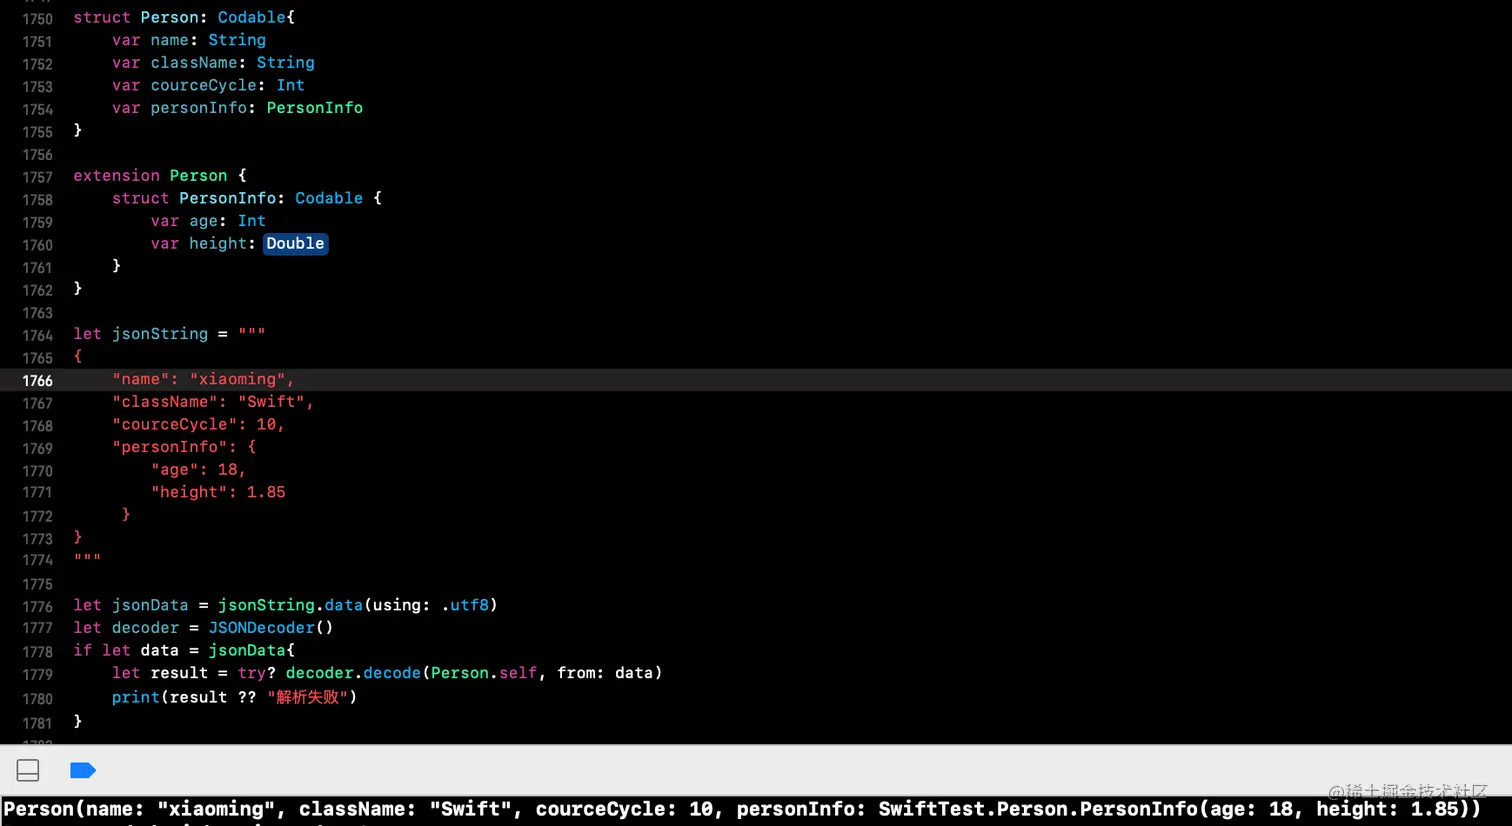
Task: Click 'var age: Int' line
Action: click(x=208, y=221)
